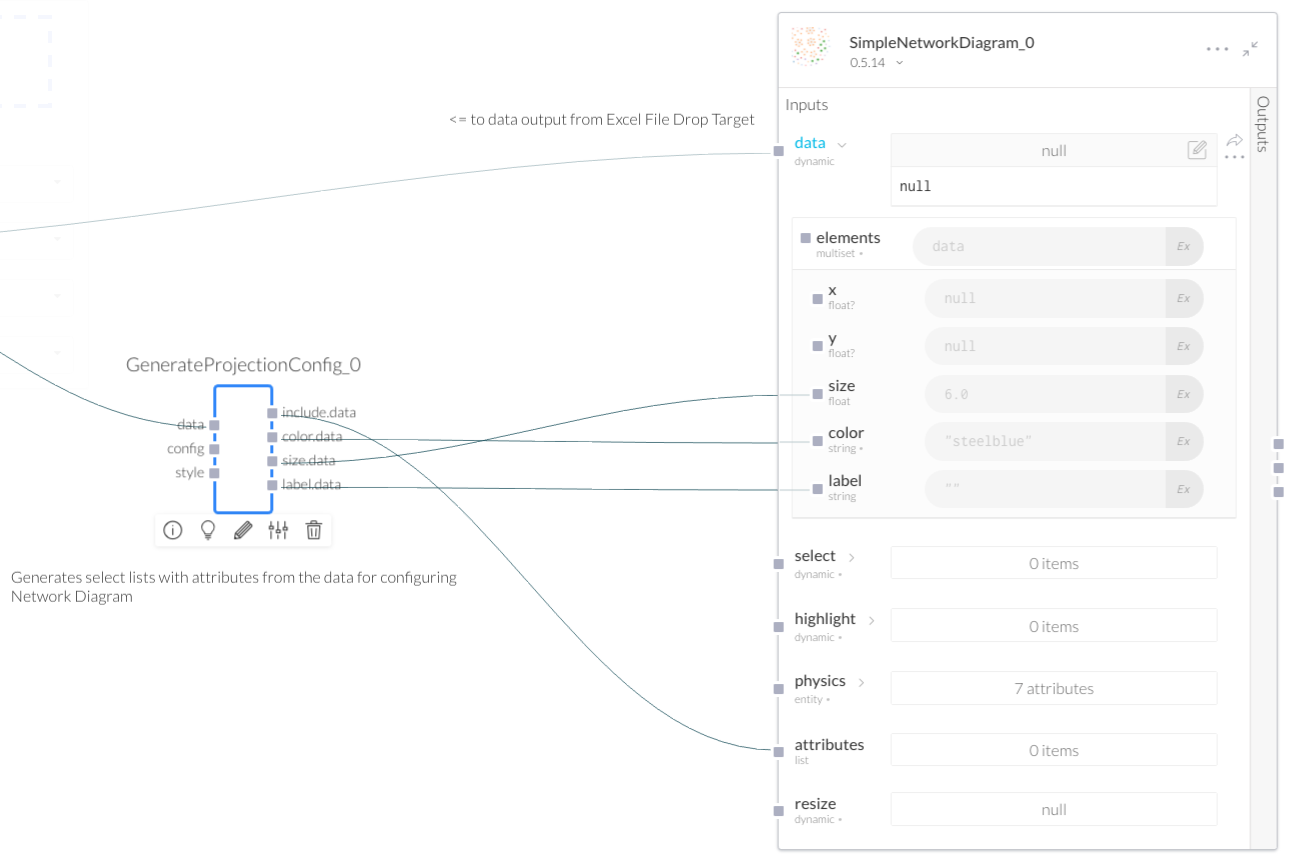Click the lightbulb hint icon
The width and height of the screenshot is (1290, 865).
[x=208, y=530]
